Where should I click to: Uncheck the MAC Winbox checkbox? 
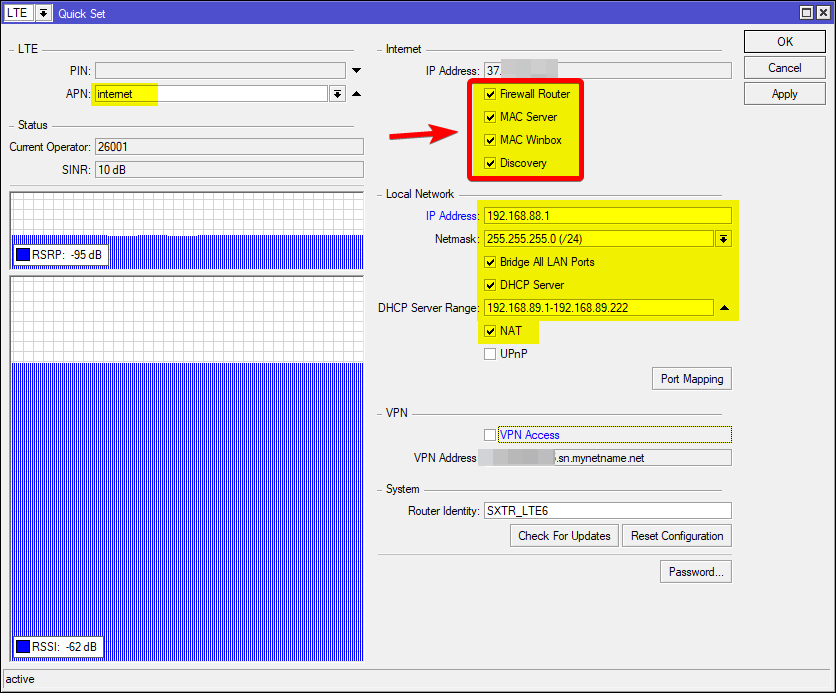click(490, 140)
